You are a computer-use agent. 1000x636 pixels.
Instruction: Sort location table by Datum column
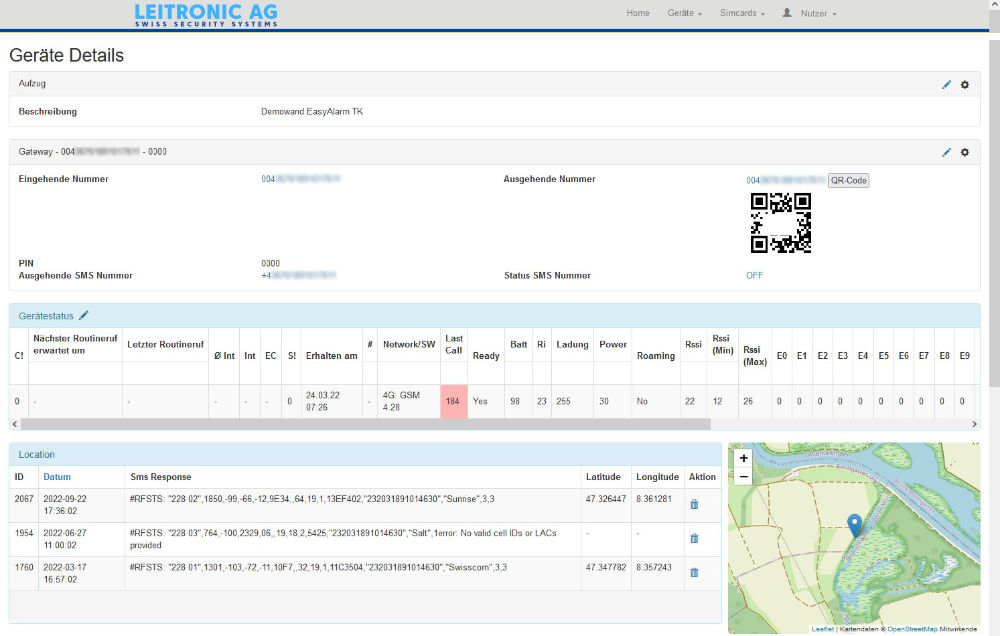(57, 477)
